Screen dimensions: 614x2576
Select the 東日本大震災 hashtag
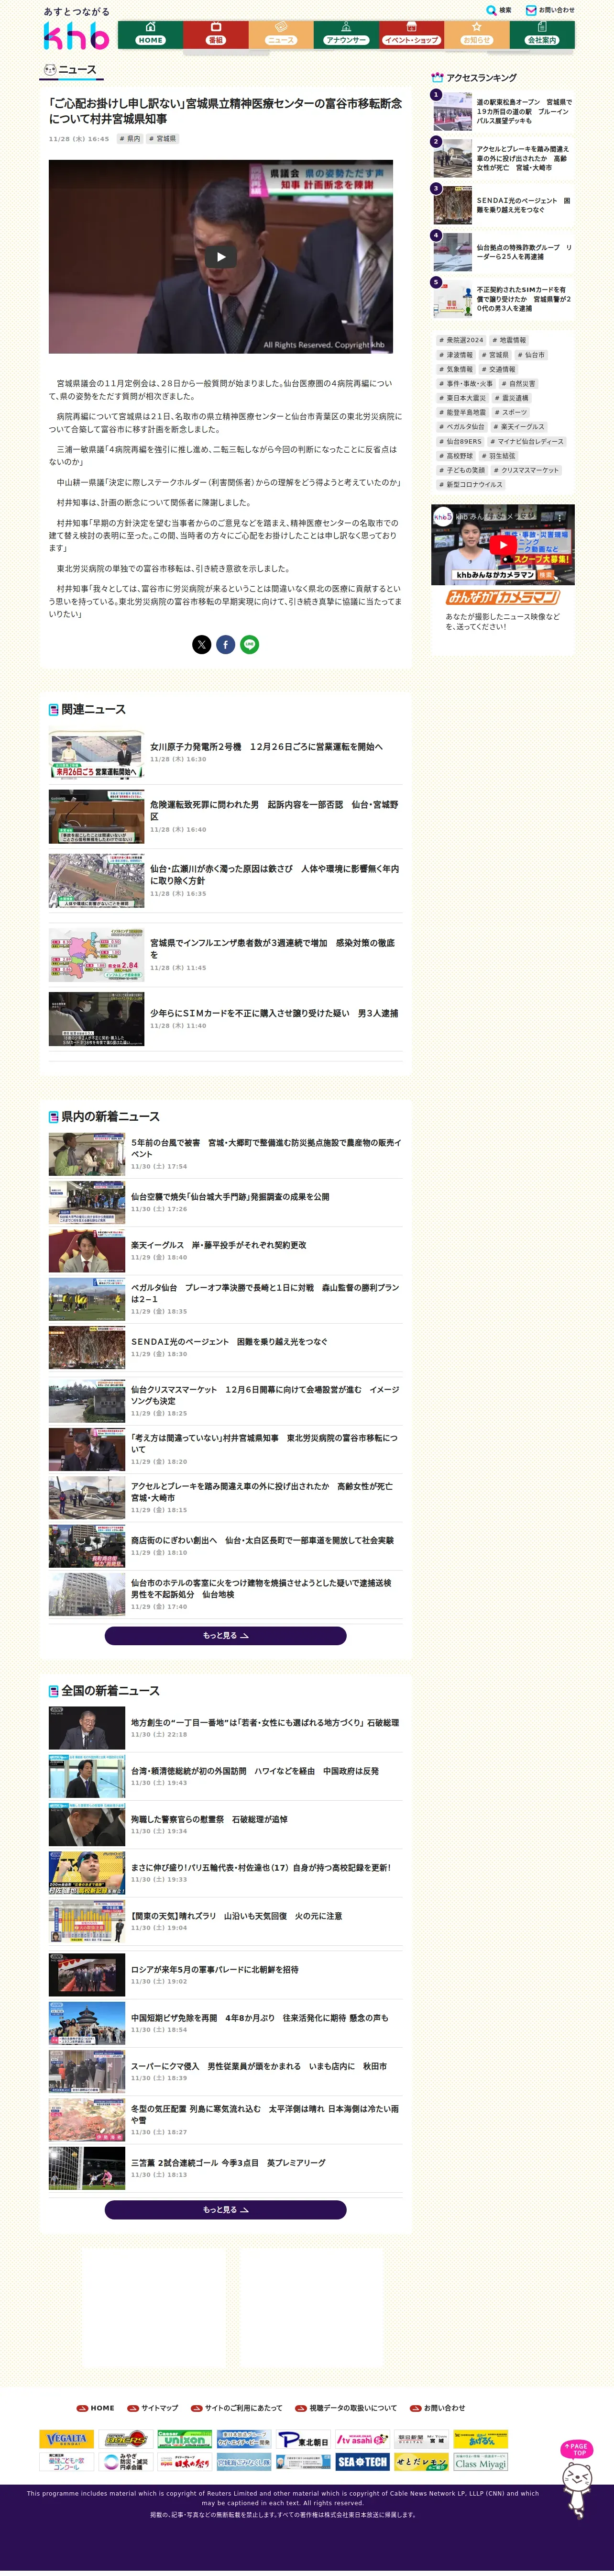pyautogui.click(x=462, y=398)
